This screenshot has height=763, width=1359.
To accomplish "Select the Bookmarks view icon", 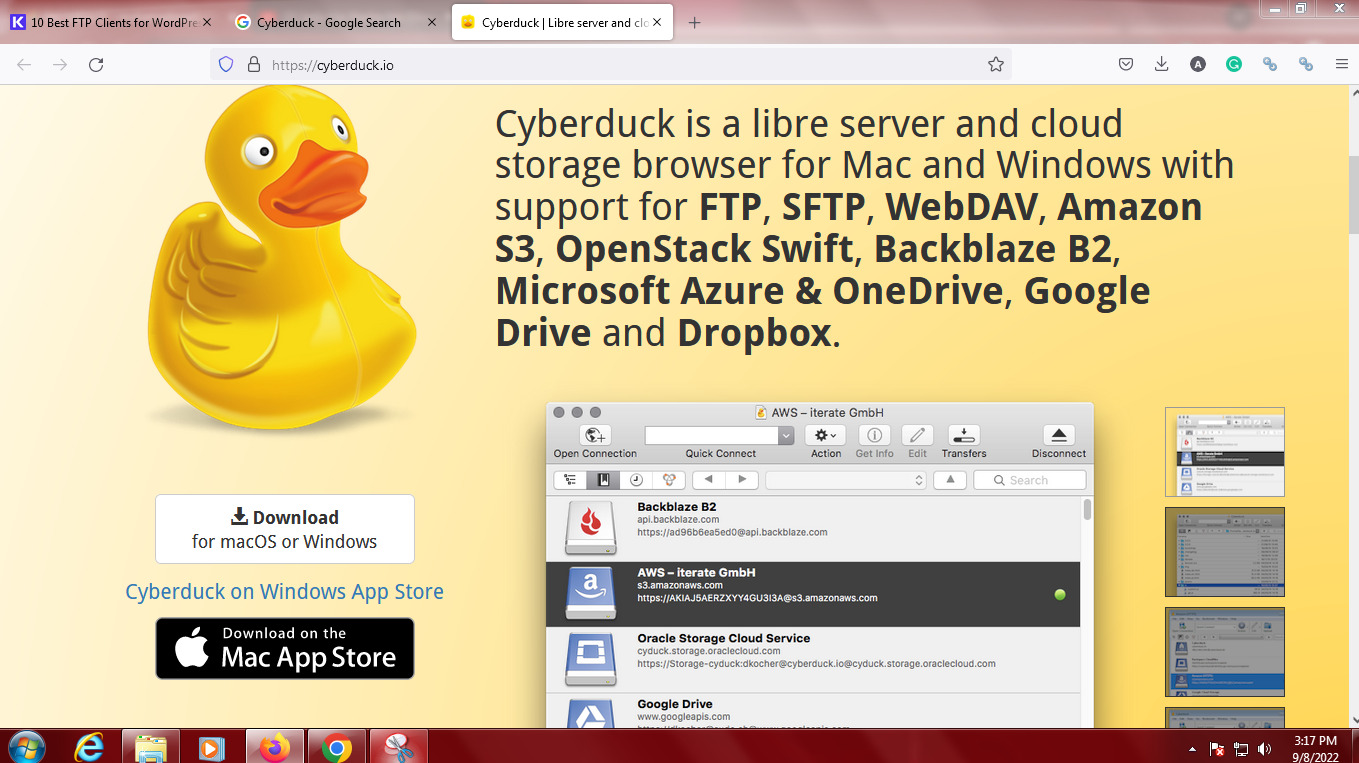I will click(x=603, y=480).
